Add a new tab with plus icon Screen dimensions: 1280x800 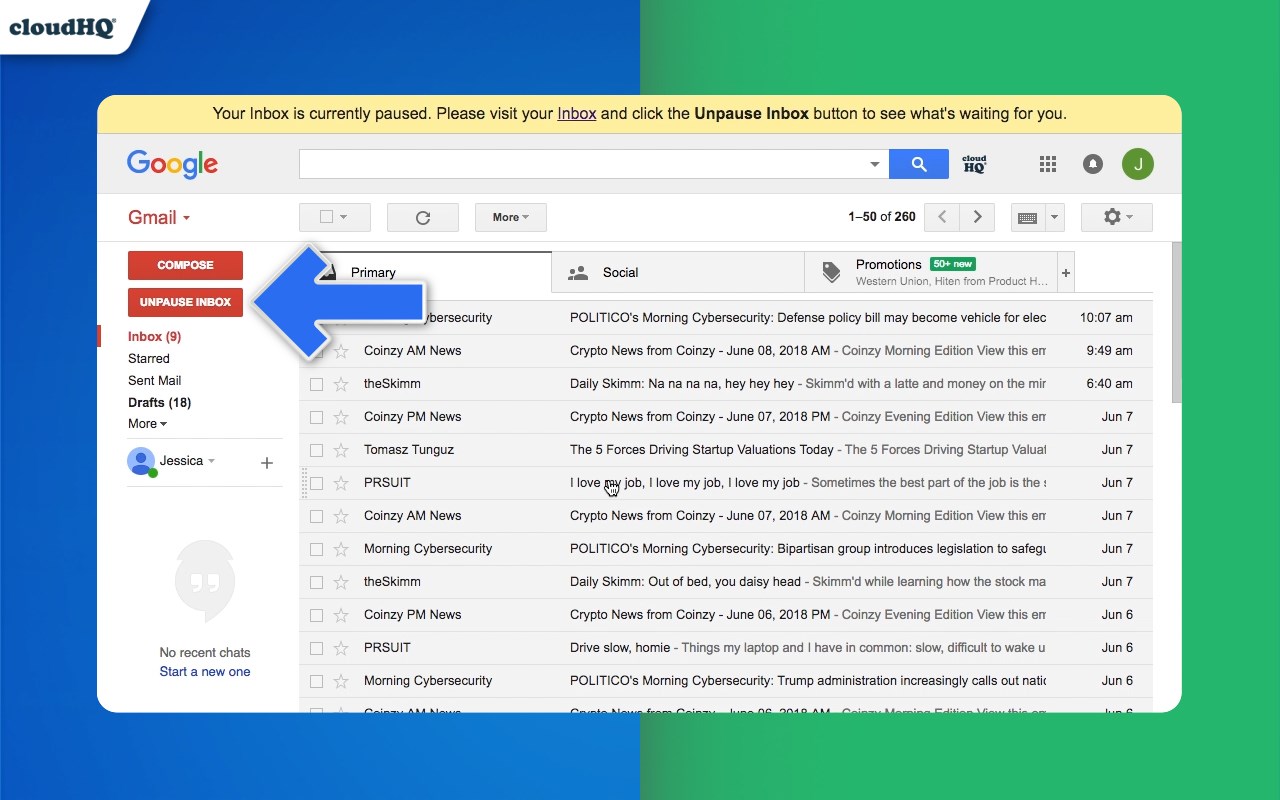click(1066, 272)
